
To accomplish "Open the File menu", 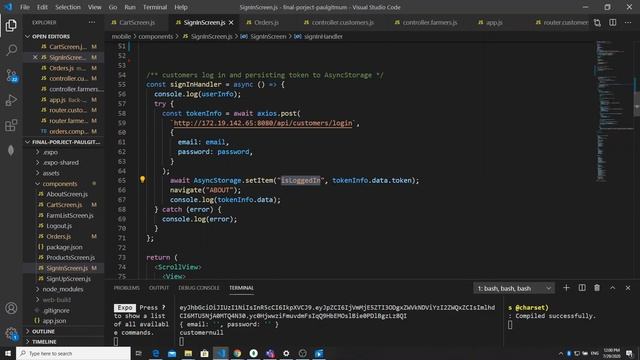I will (24, 7).
